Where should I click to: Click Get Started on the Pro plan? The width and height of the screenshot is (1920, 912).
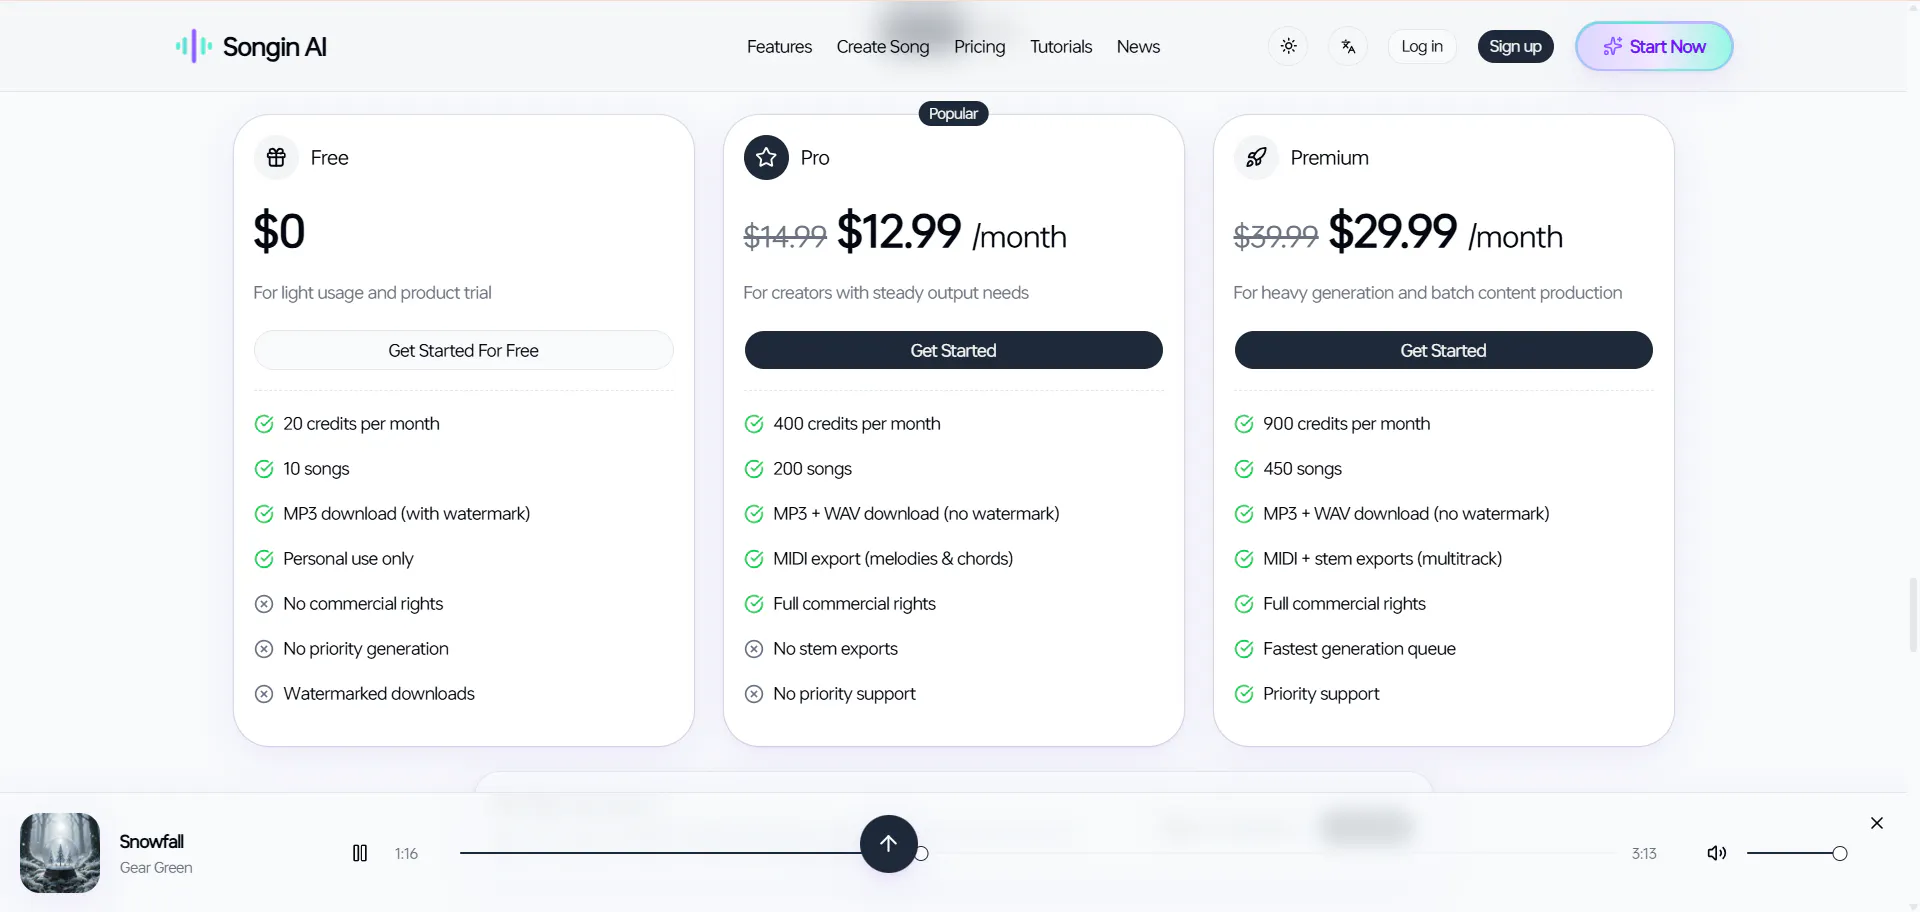[x=953, y=350]
